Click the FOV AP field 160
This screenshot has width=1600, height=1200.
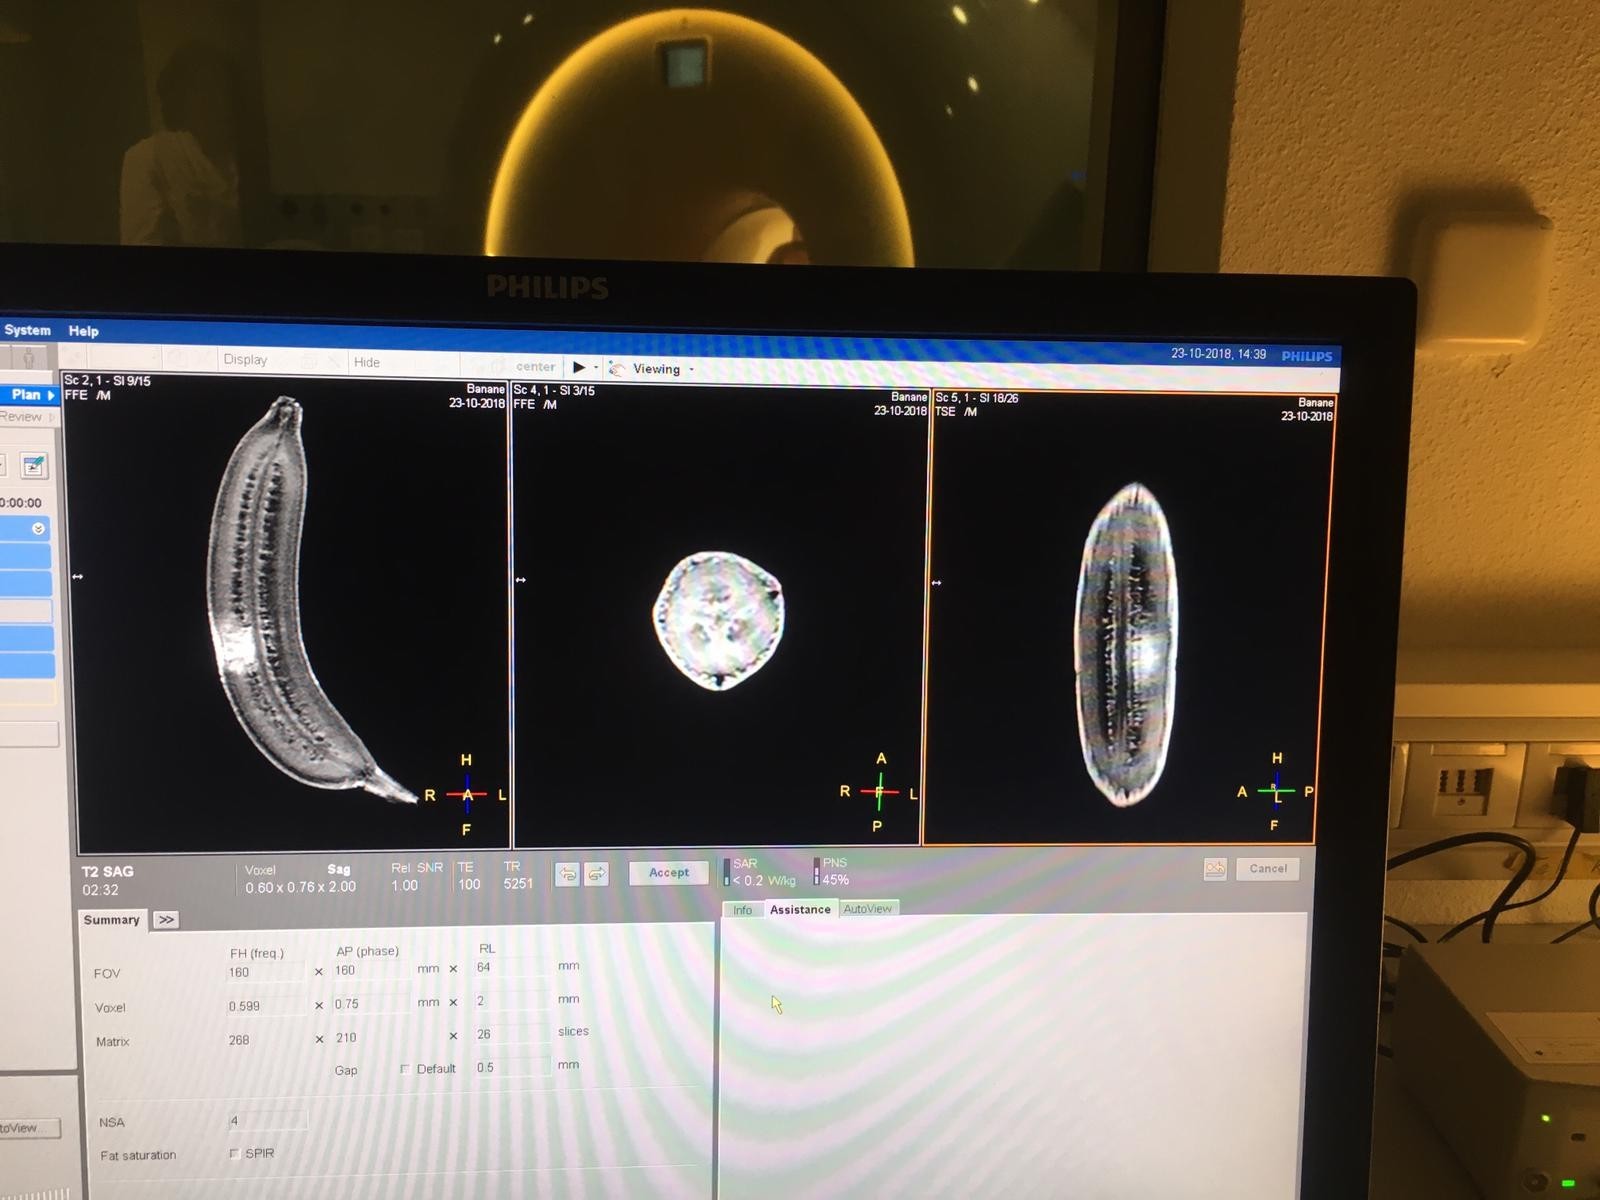pos(372,970)
